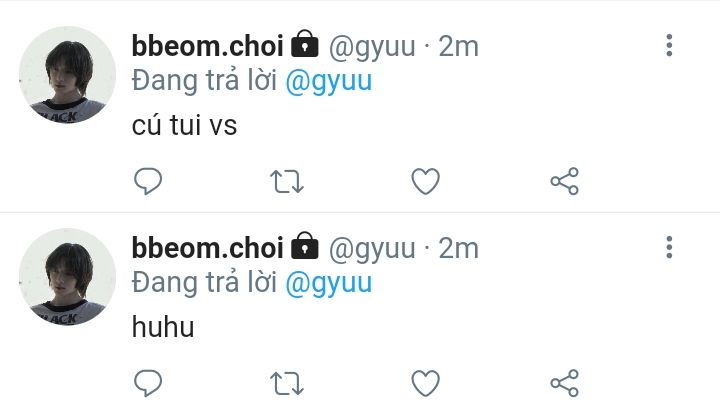Retweet the "cú tui vs" tweet
The height and width of the screenshot is (405, 720).
pyautogui.click(x=287, y=181)
